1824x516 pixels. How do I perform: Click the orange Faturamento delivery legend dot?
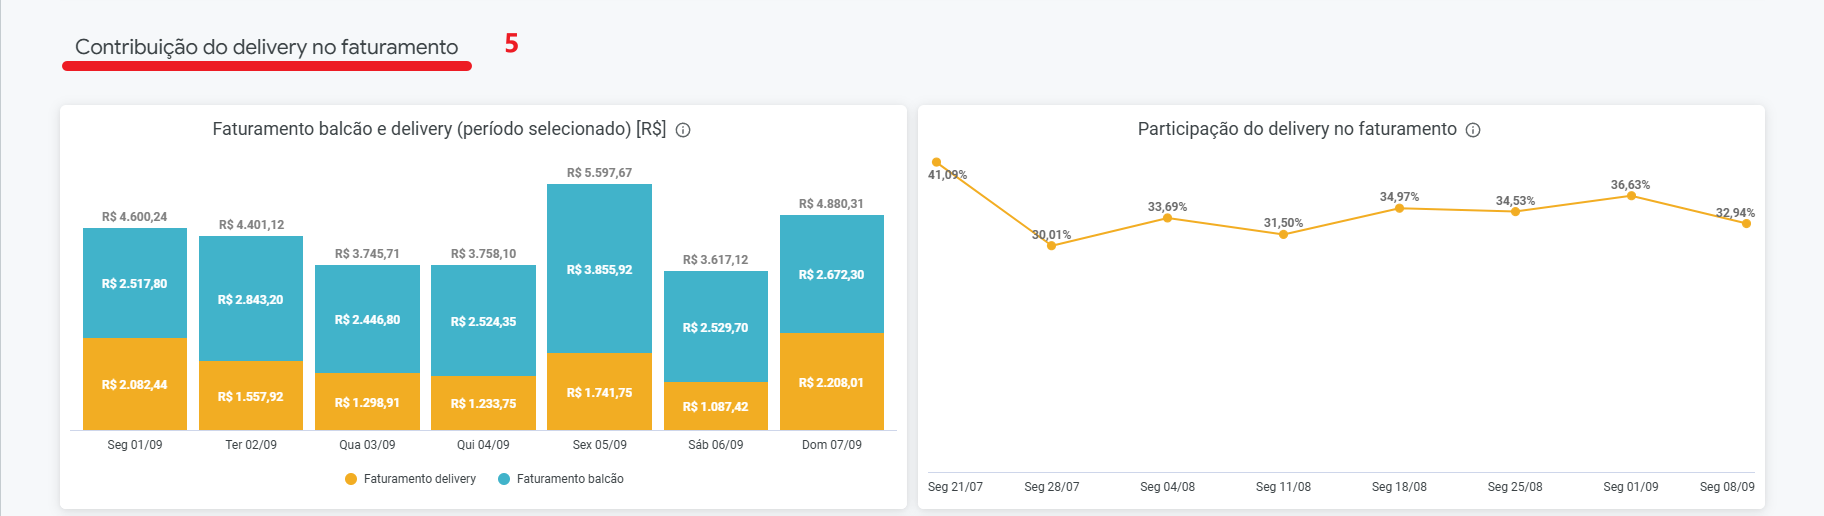[351, 479]
